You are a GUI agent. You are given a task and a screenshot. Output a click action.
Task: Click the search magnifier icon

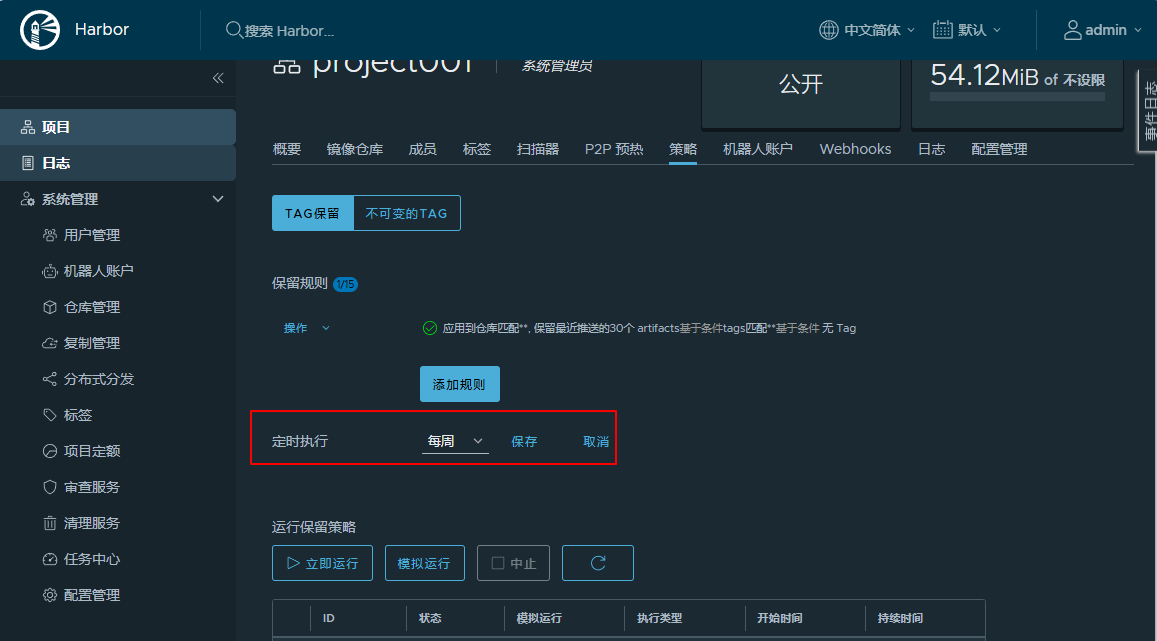[x=233, y=30]
